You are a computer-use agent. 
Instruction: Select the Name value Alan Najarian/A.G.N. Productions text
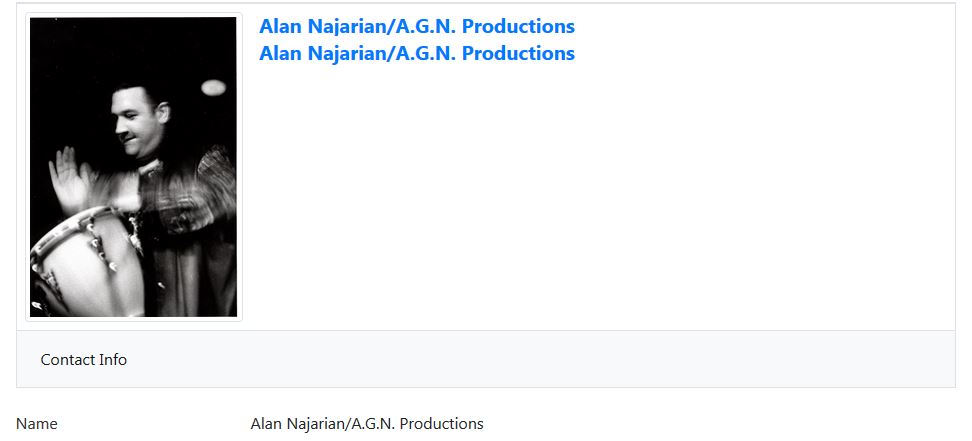367,424
